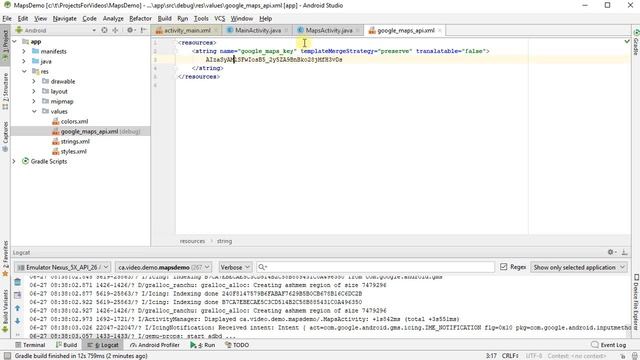Viewport: 640px width, 360px height.
Task: Open the Favorites tool window sidebar tab
Action: coord(5,259)
